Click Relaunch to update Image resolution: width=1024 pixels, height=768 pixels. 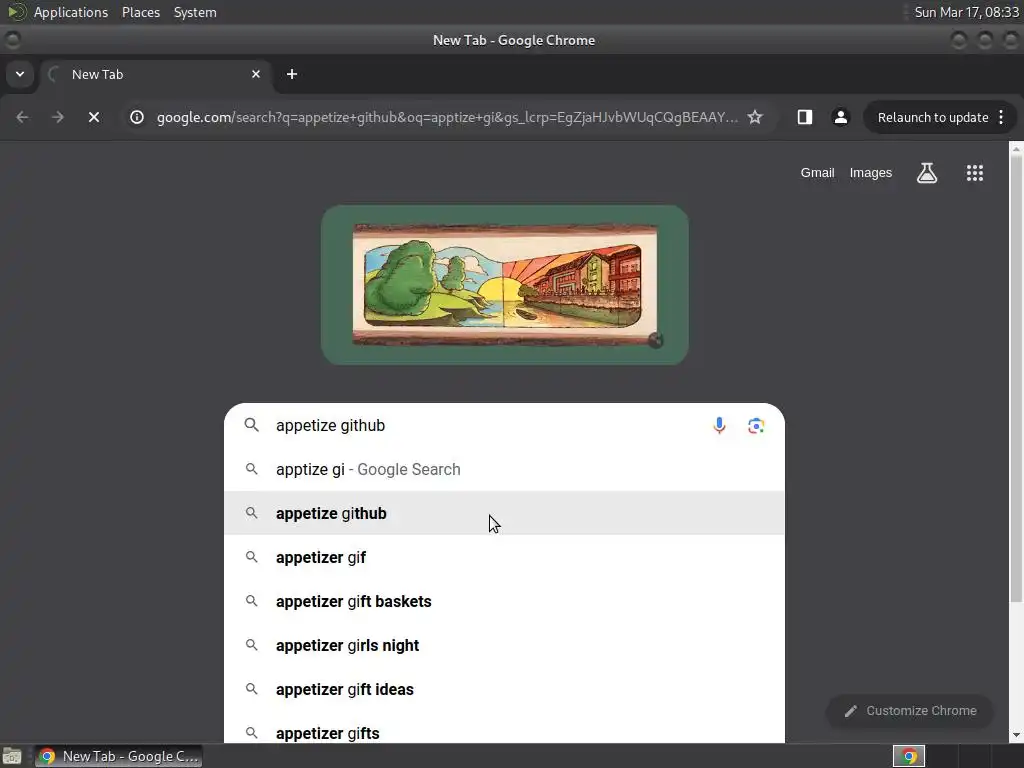933,118
